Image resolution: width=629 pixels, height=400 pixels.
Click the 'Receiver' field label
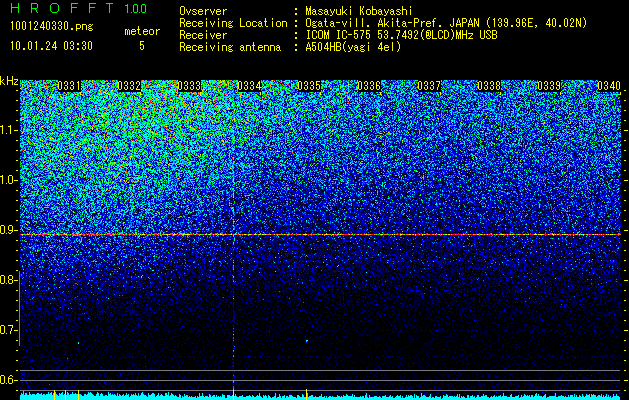203,35
